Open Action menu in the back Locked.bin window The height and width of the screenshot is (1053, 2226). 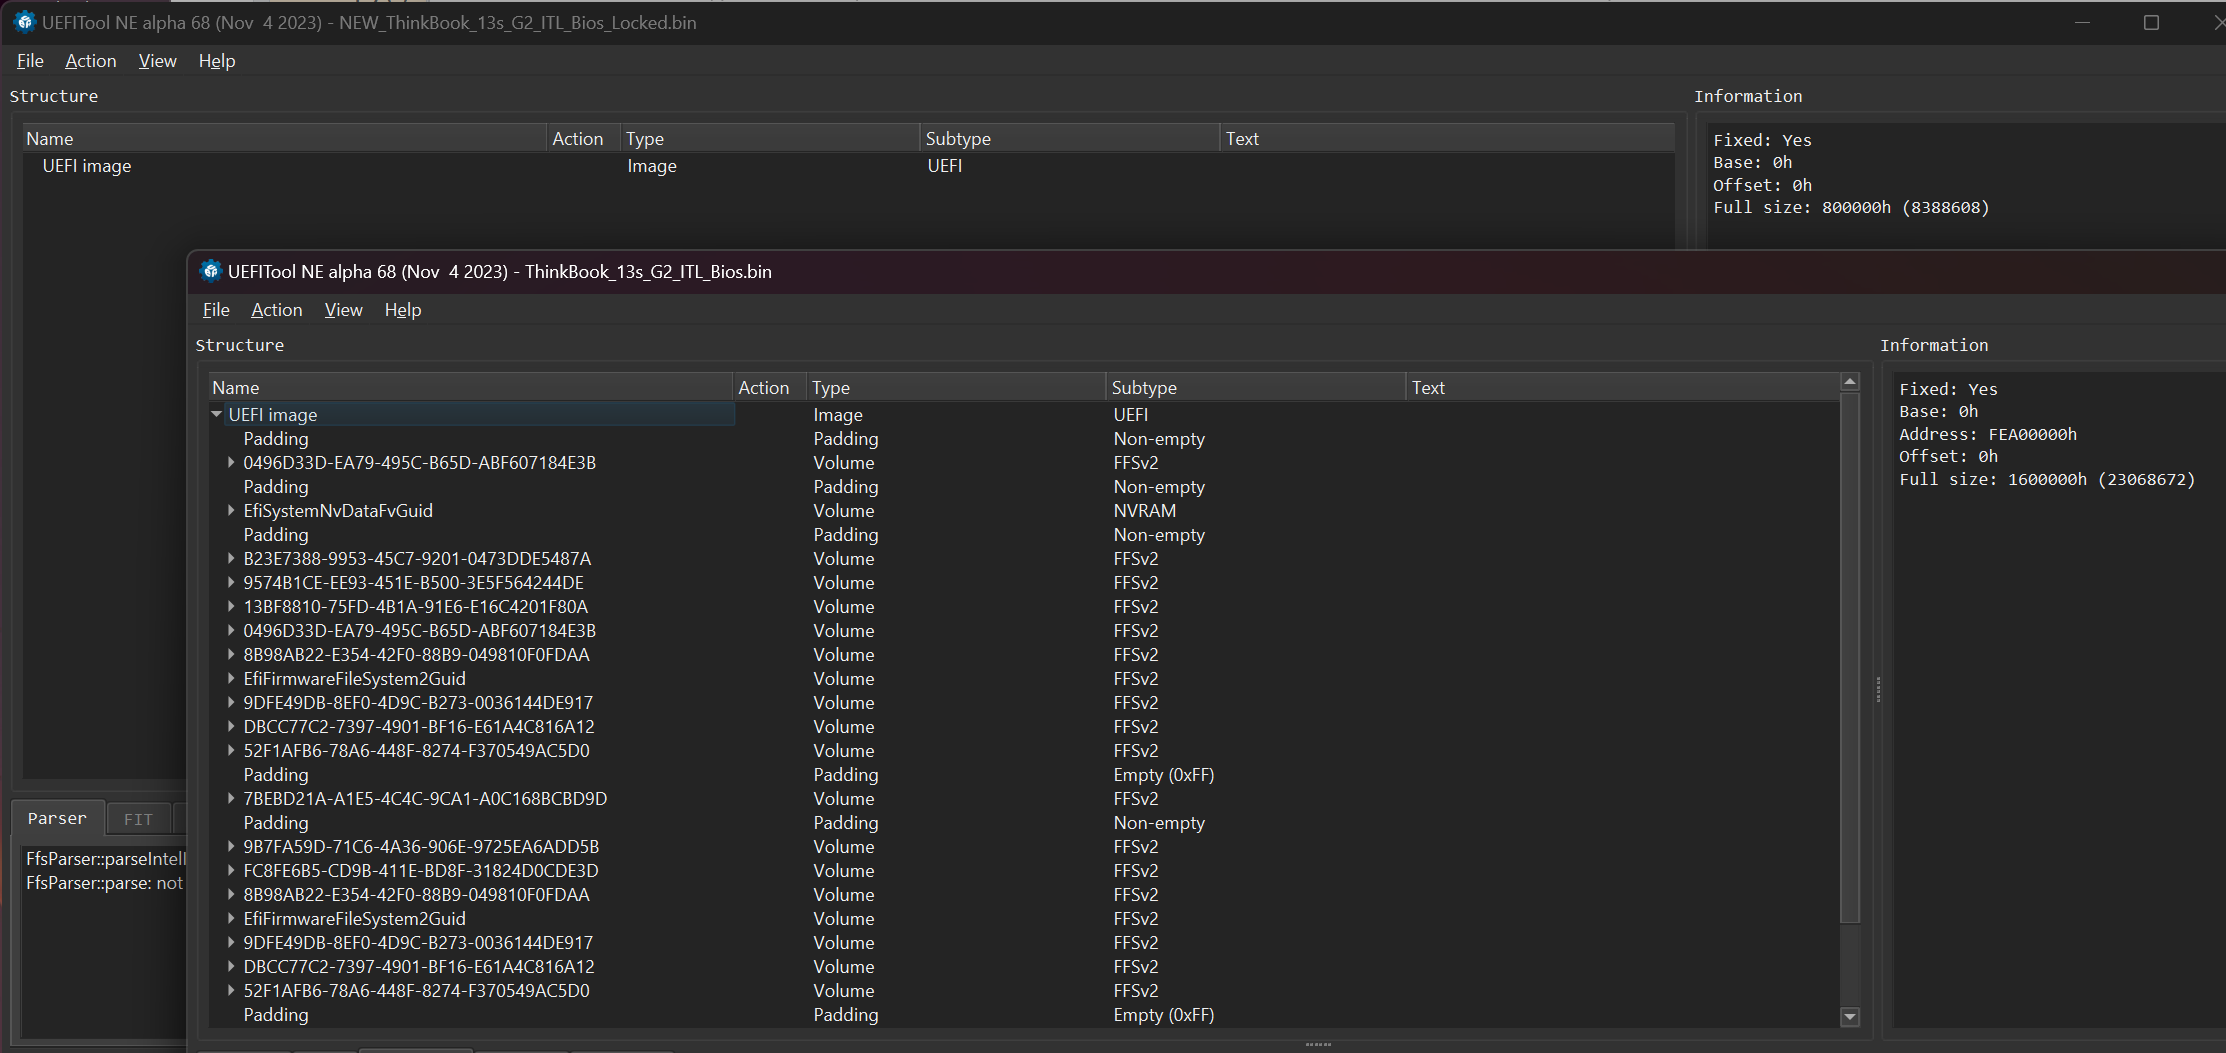pyautogui.click(x=91, y=61)
